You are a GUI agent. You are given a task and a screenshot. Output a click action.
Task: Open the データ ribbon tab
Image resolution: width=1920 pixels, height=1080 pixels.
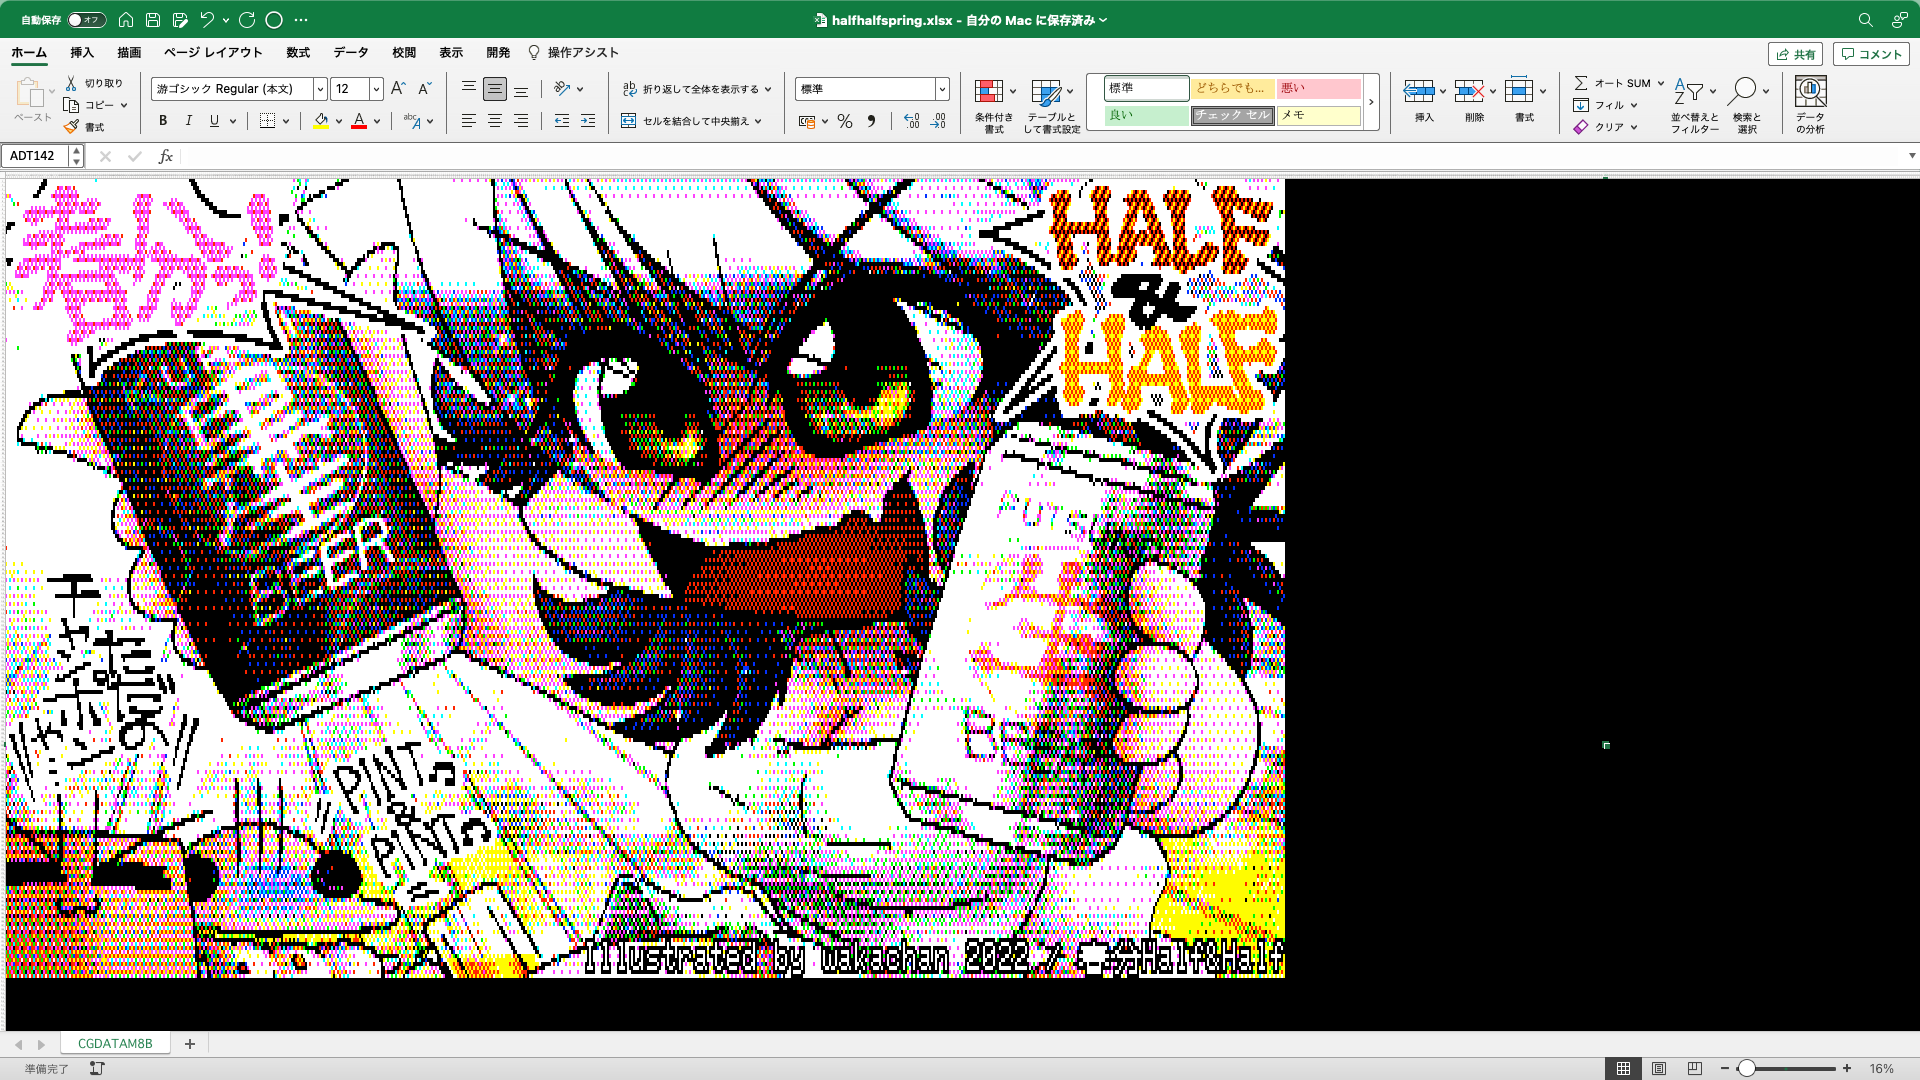pyautogui.click(x=351, y=52)
